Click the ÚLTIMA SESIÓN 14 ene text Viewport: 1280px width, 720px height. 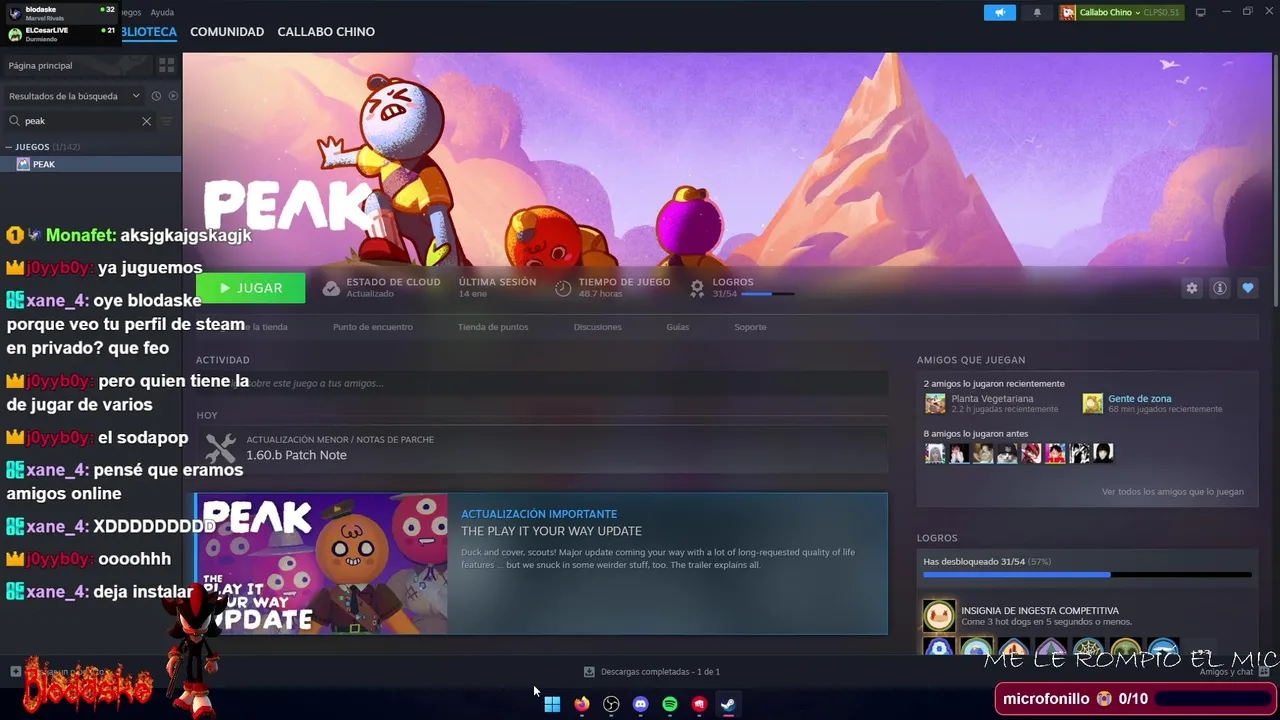coord(497,288)
